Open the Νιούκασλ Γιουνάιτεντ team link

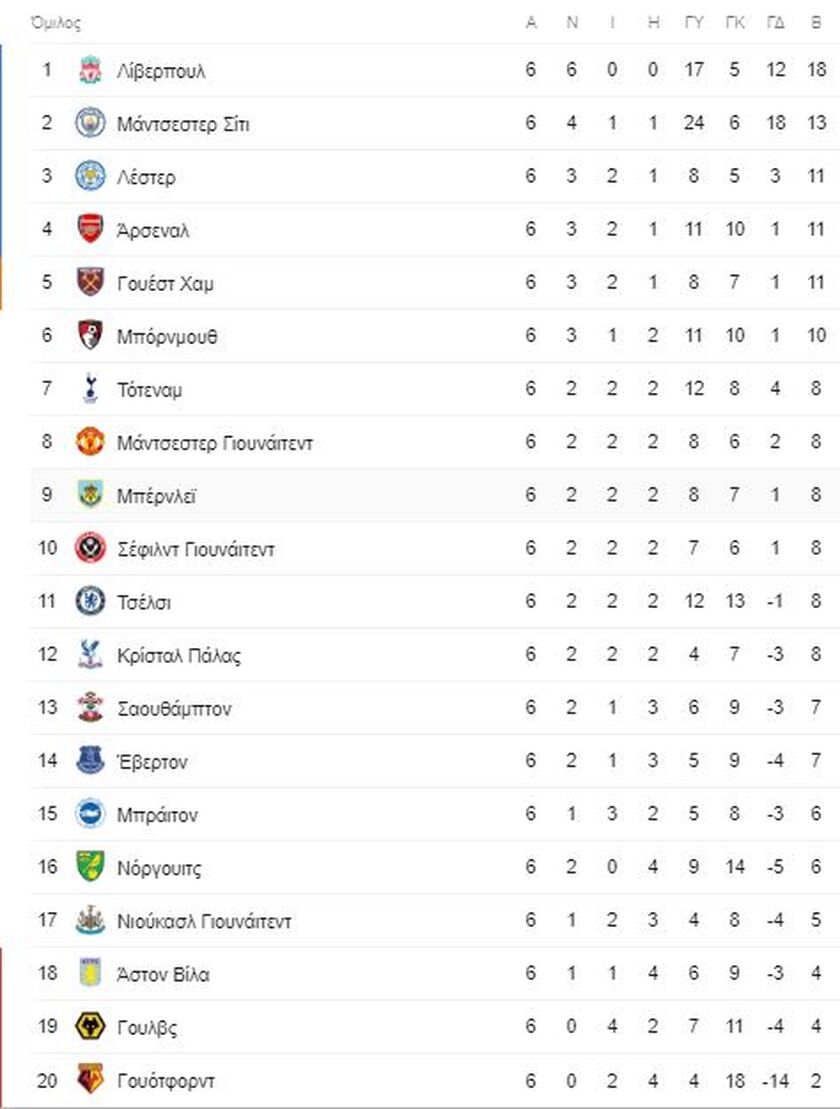pos(204,922)
